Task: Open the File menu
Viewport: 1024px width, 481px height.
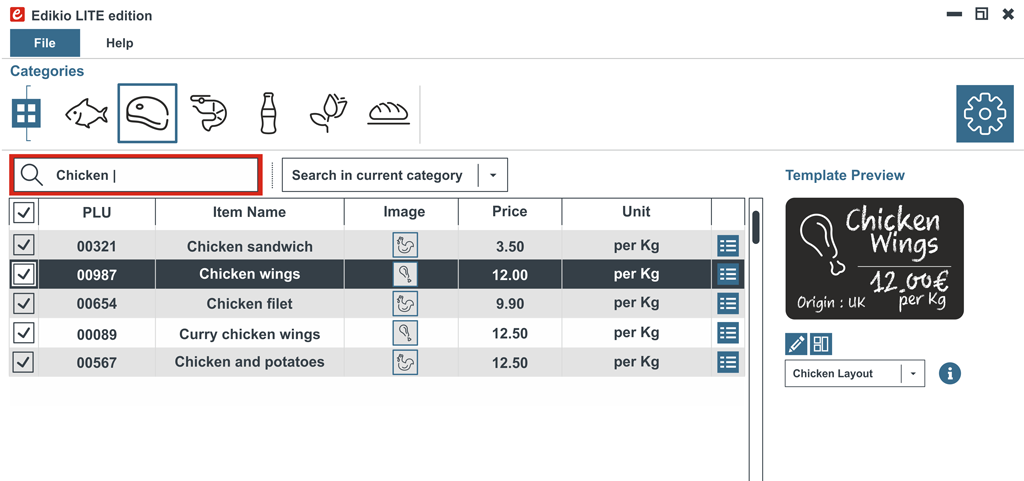Action: pos(44,43)
